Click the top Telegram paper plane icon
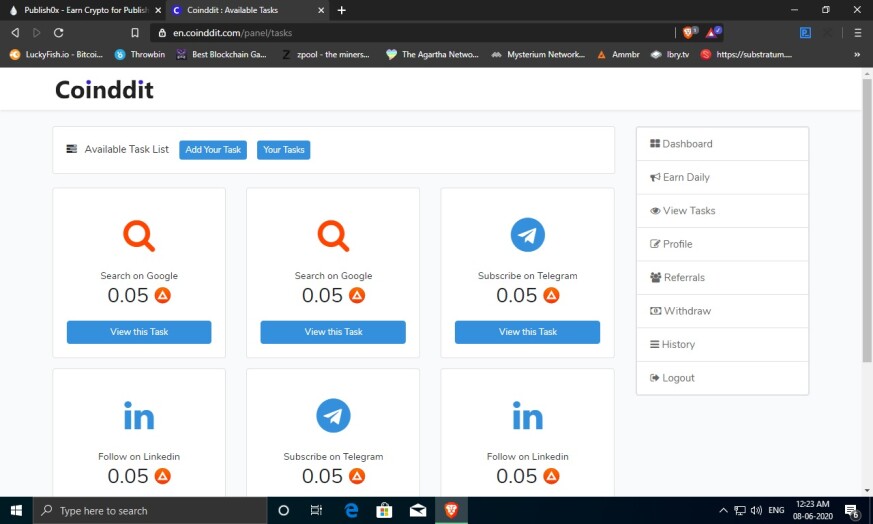Image resolution: width=873 pixels, height=524 pixels. tap(527, 234)
